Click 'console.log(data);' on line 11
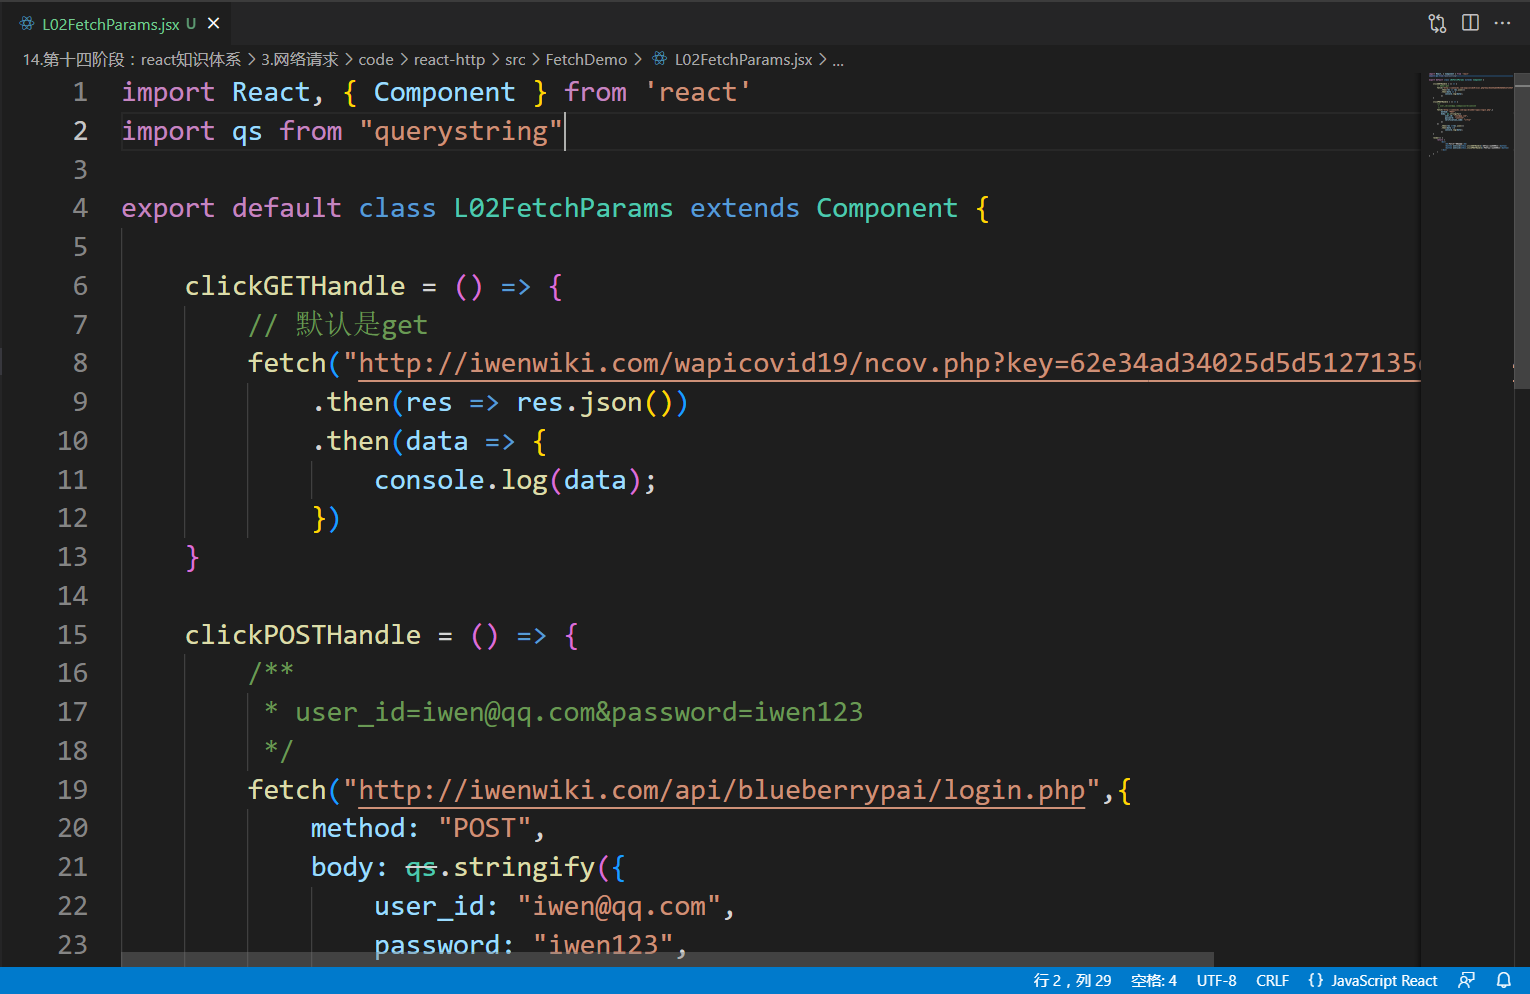Screen dimensions: 1530x994 (x=515, y=480)
